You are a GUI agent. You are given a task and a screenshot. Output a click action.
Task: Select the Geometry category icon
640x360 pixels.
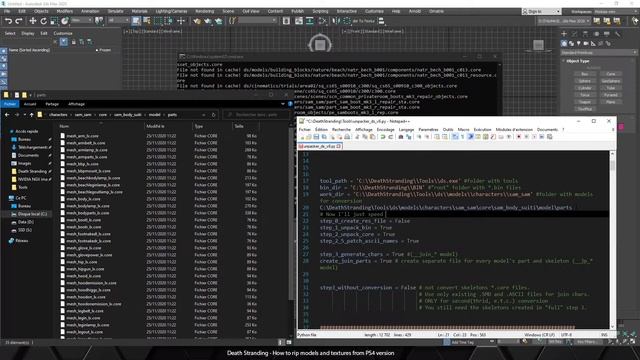(564, 43)
